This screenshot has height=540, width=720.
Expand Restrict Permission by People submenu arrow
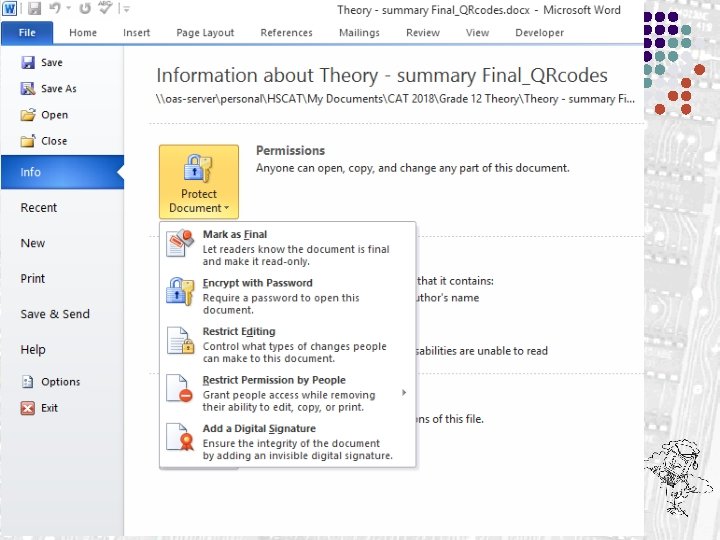point(404,393)
